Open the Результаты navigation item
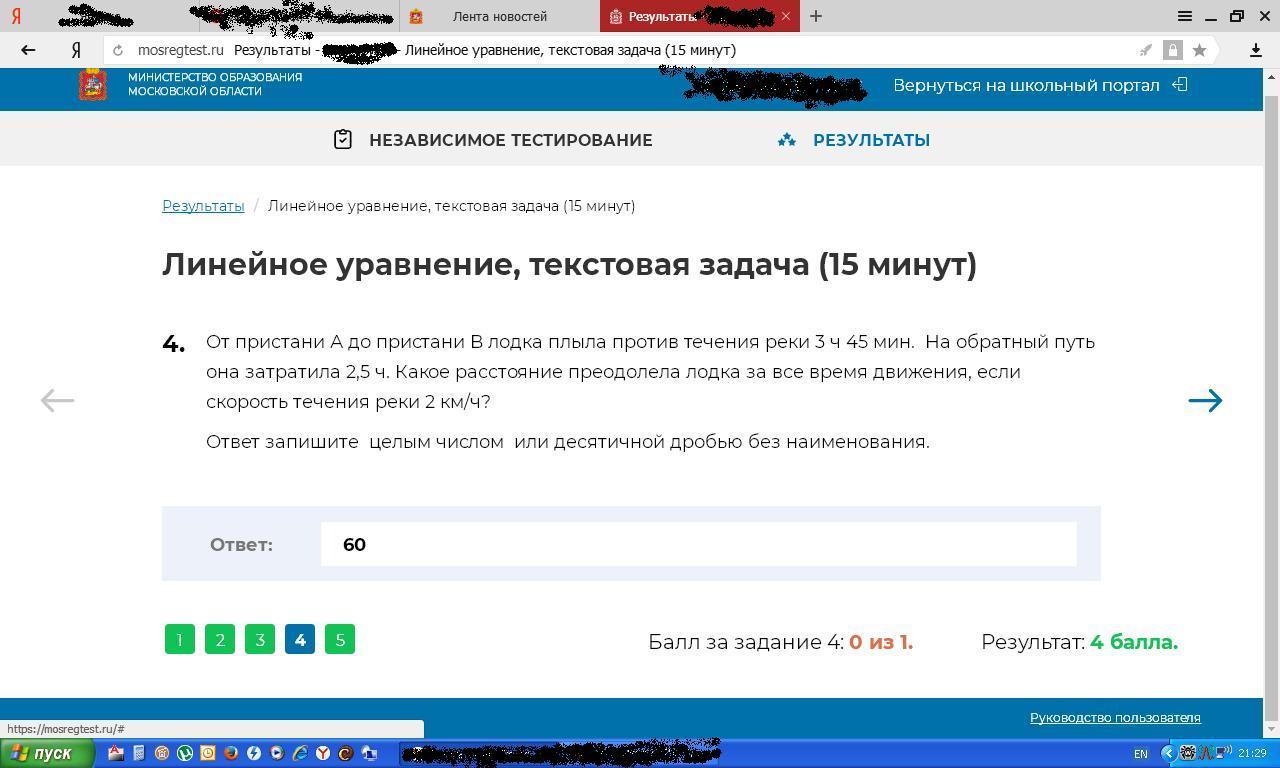The height and width of the screenshot is (768, 1280). pos(871,140)
